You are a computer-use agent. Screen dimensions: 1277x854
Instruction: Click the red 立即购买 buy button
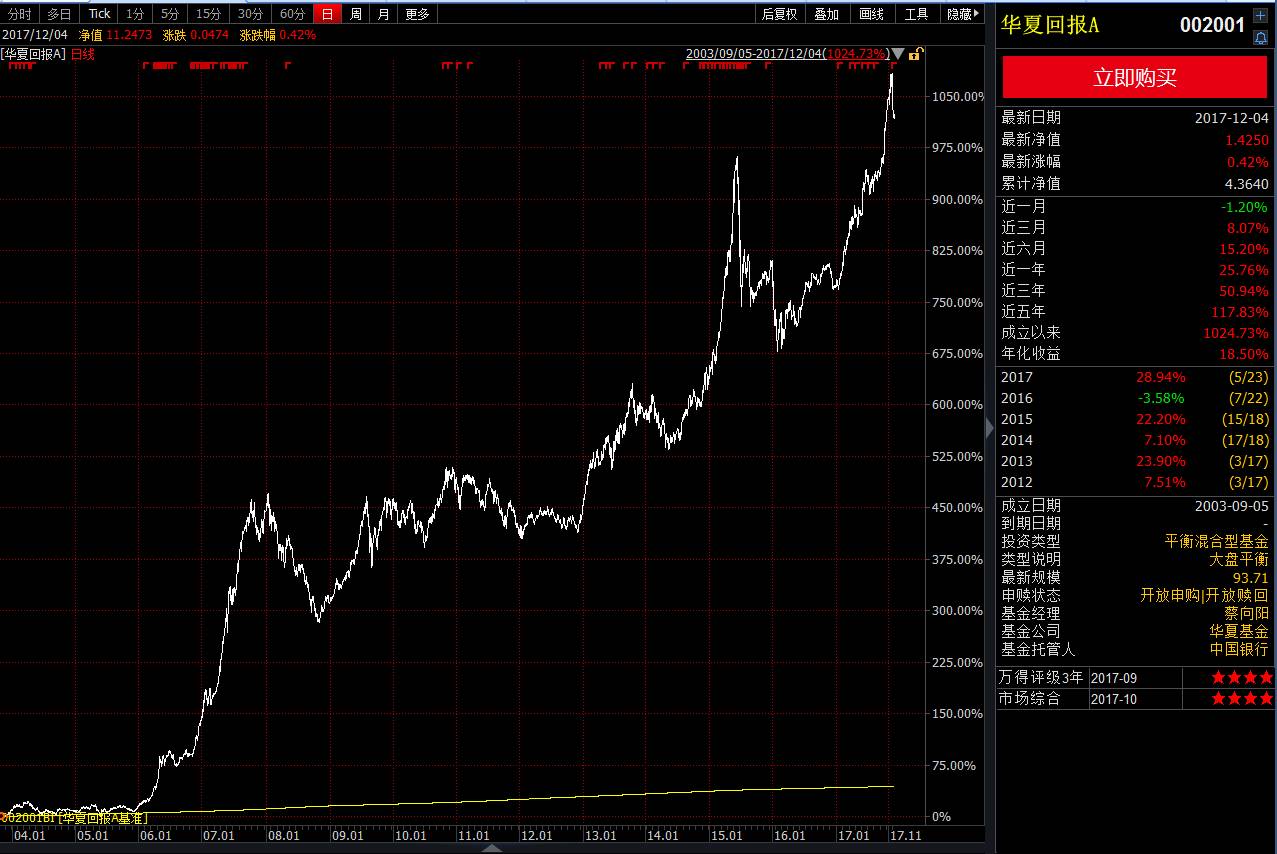pos(1135,78)
